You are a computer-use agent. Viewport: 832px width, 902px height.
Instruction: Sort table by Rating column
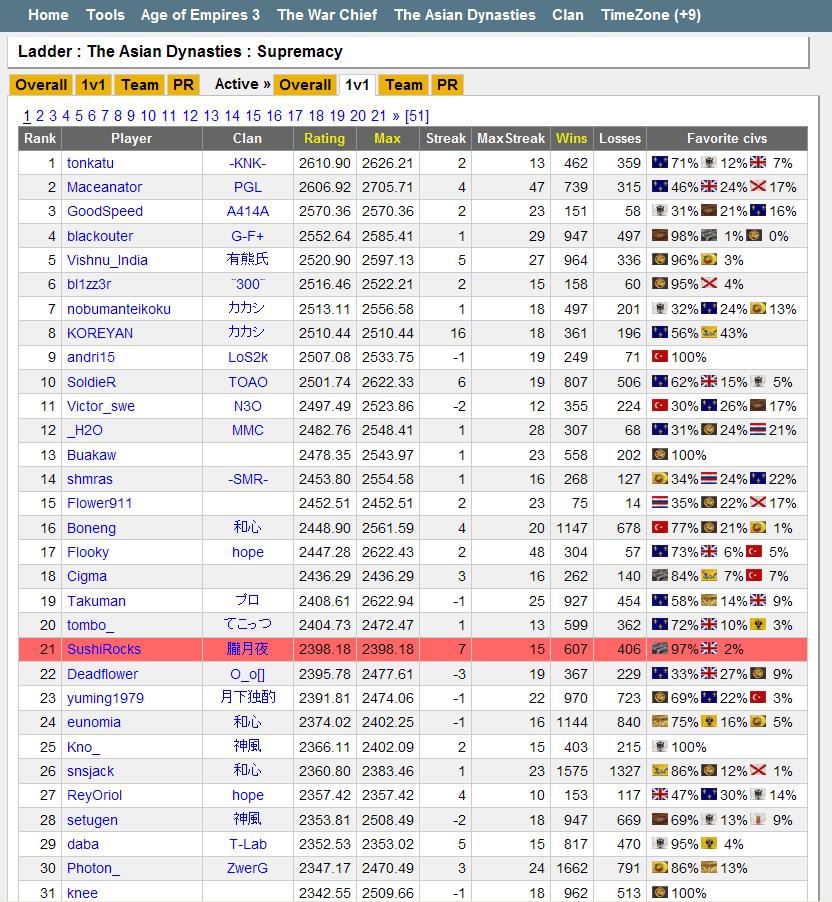(325, 139)
